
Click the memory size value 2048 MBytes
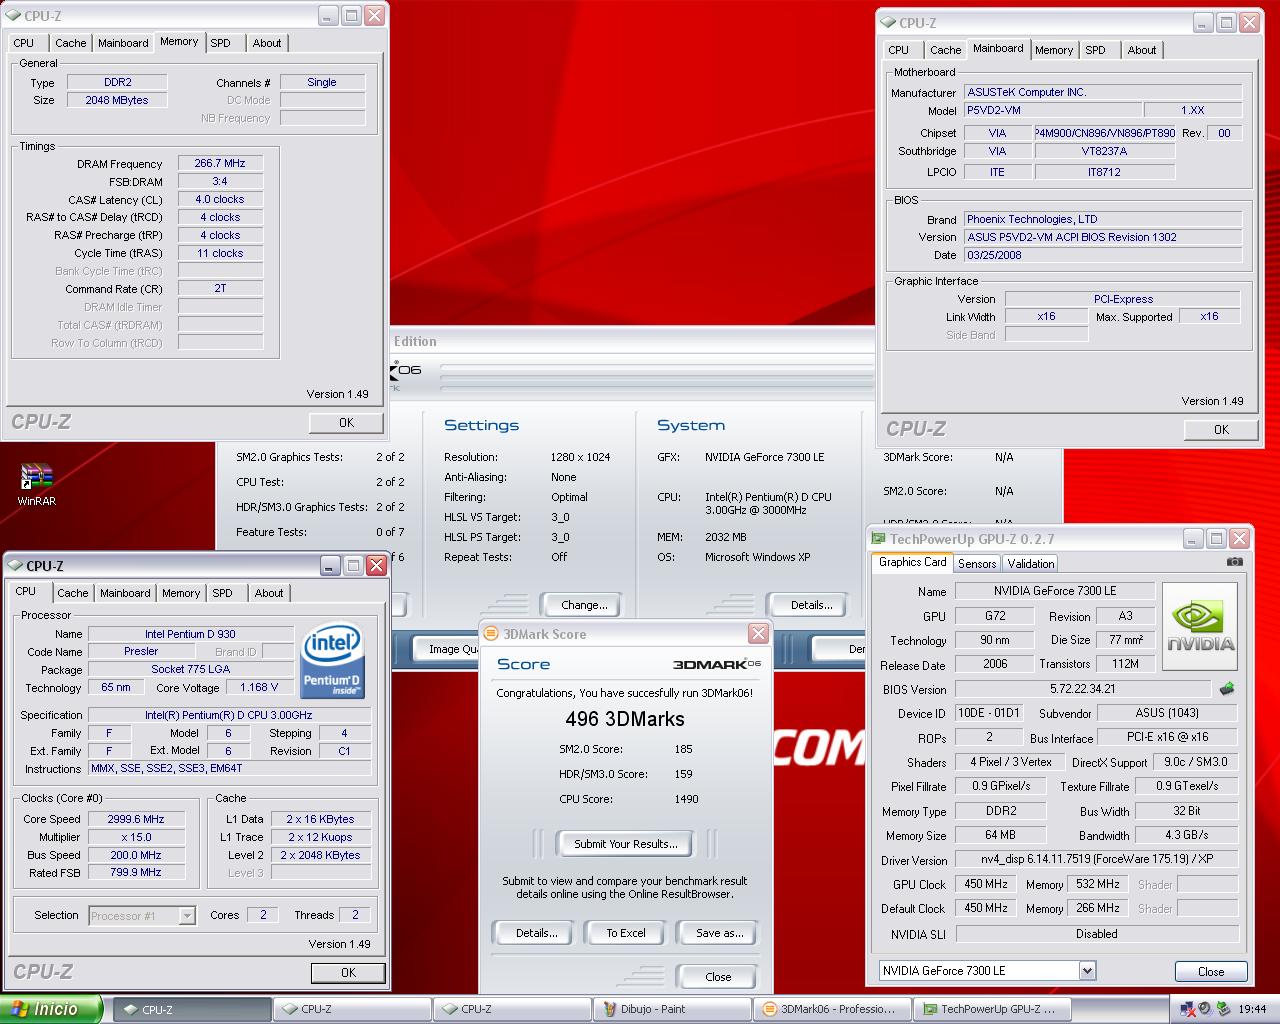tap(117, 100)
